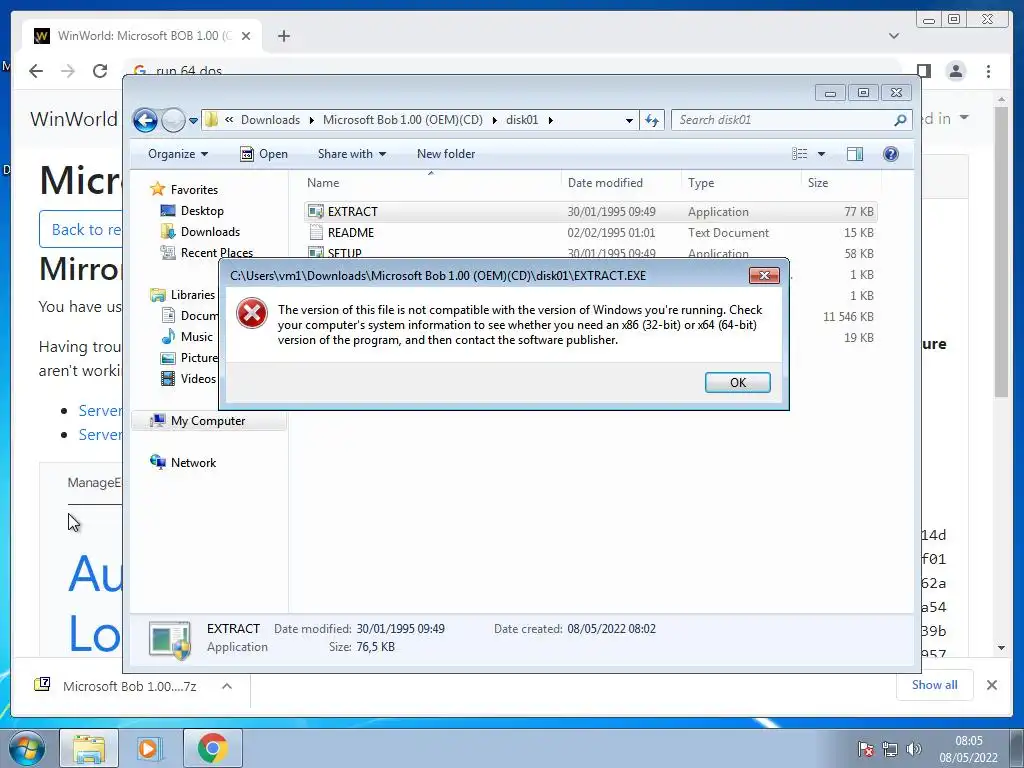1024x768 pixels.
Task: Refresh the disk01 folder view
Action: pyautogui.click(x=652, y=120)
